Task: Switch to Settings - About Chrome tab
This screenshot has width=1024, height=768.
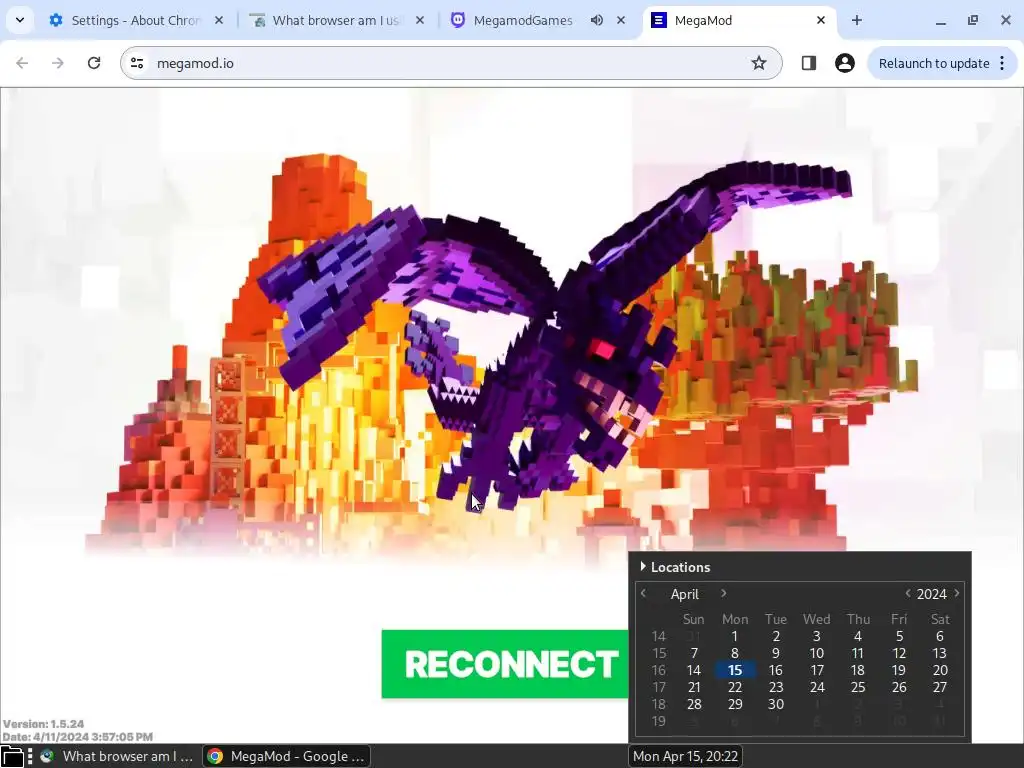Action: pyautogui.click(x=135, y=20)
